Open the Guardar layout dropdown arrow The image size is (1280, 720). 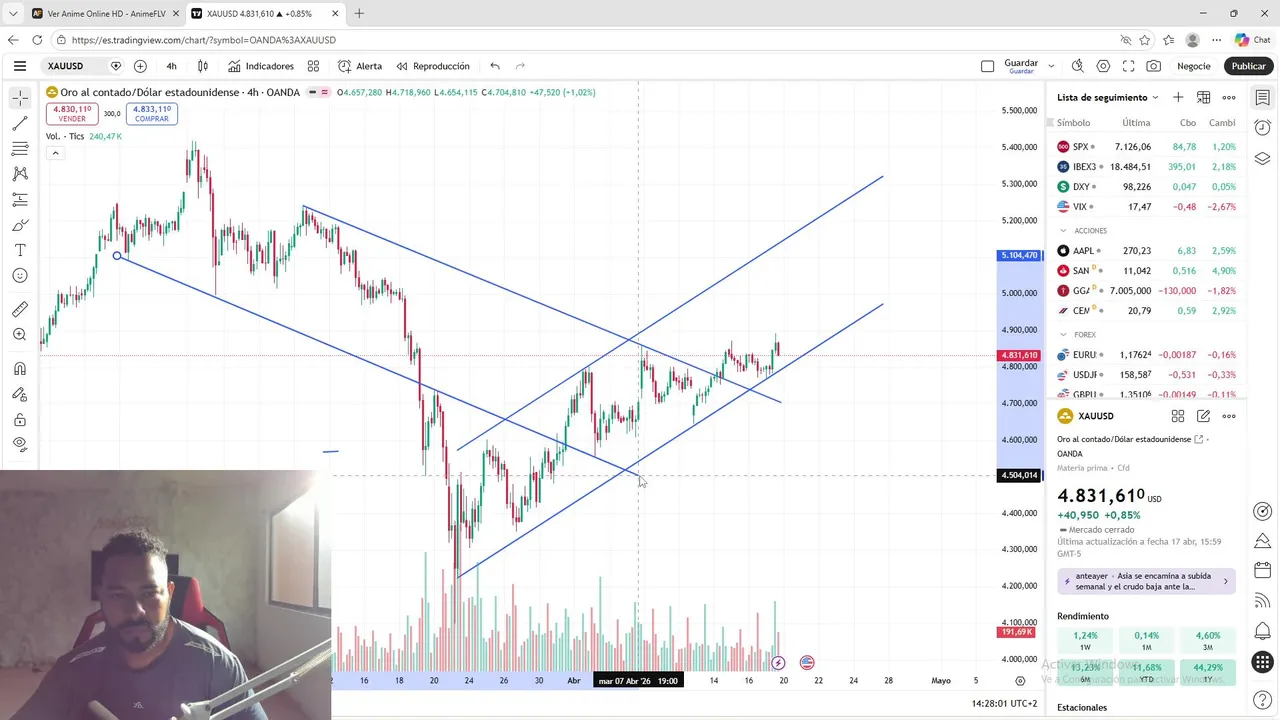pyautogui.click(x=1051, y=66)
